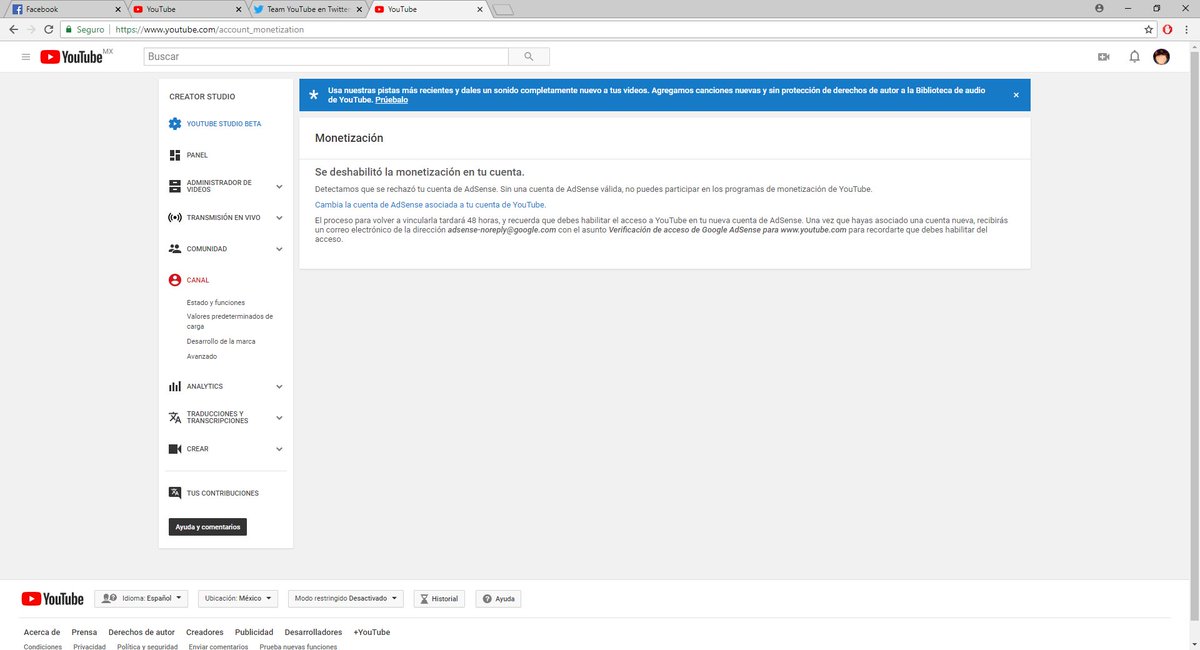Click the Administrador de videos icon
The width and height of the screenshot is (1200, 650).
tap(175, 186)
